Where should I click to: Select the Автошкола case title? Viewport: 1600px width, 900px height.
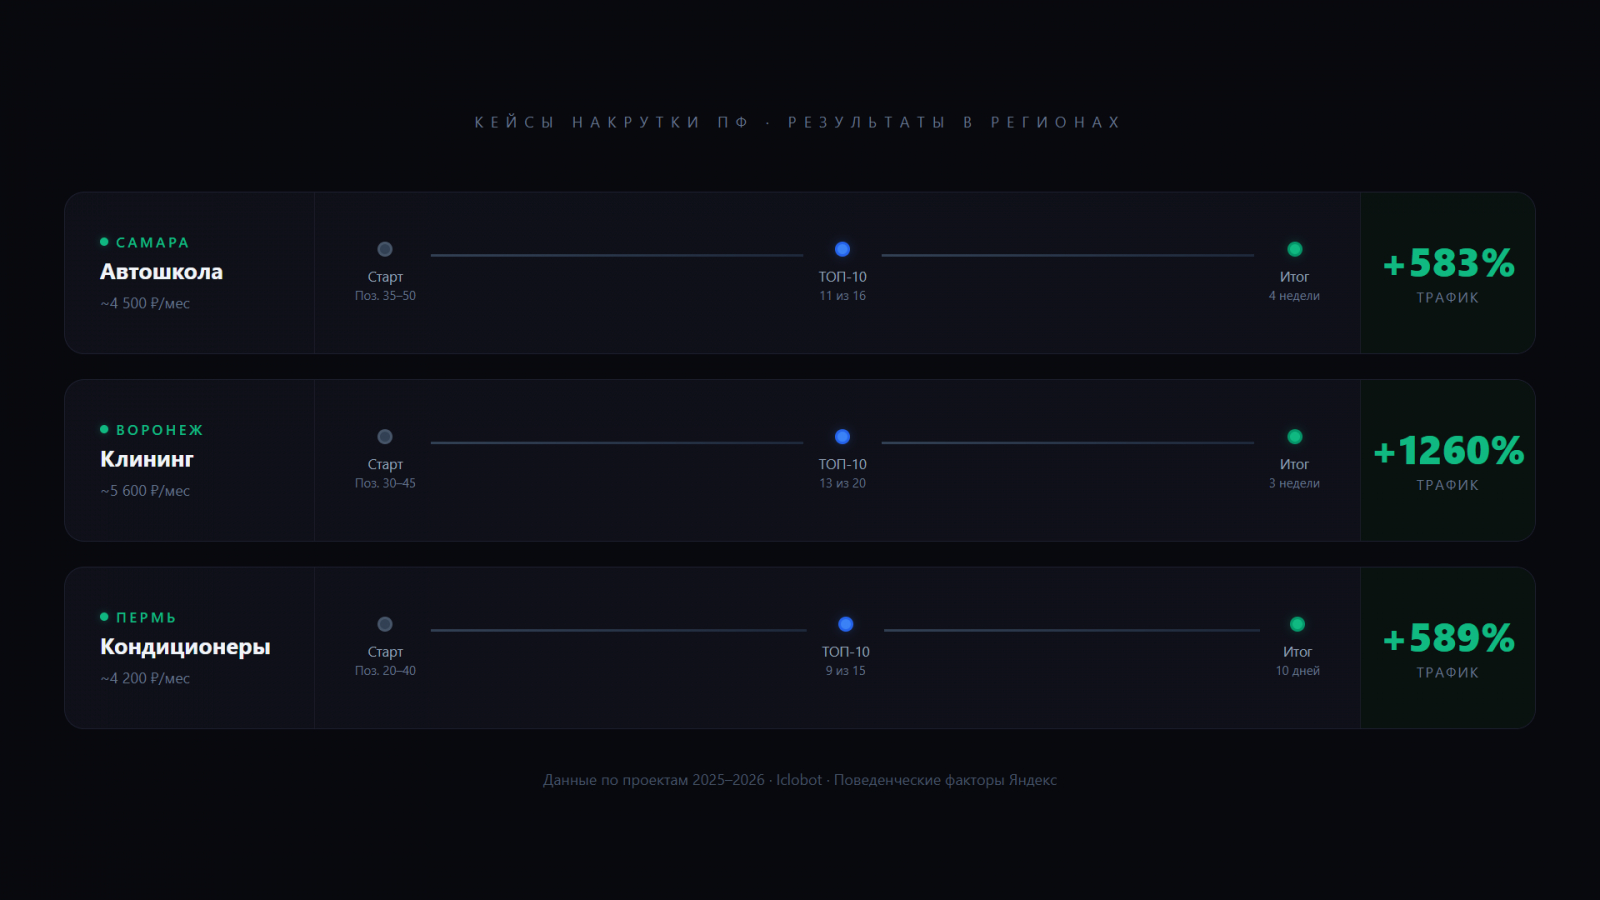161,272
